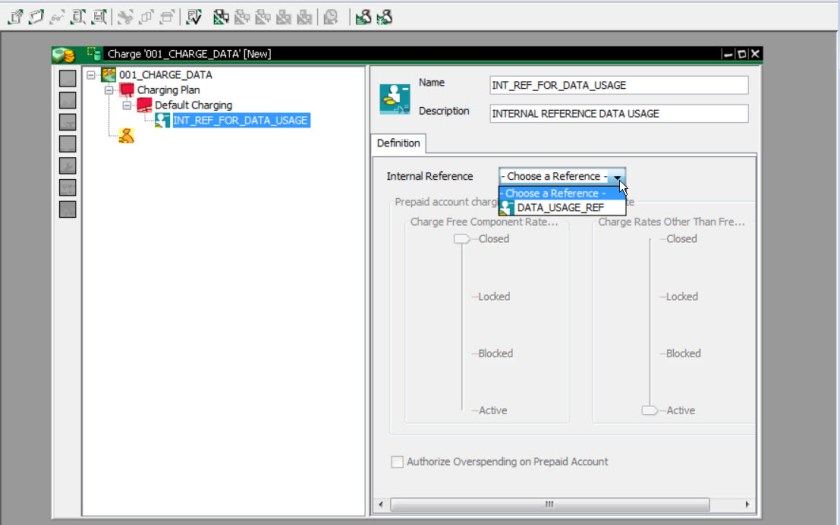This screenshot has height=525, width=840.
Task: Click the floppy disk save toolbar icon
Action: pyautogui.click(x=99, y=17)
